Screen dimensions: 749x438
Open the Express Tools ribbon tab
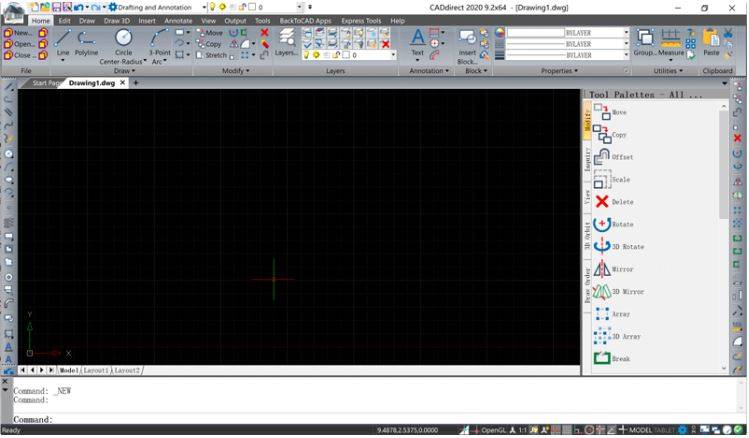point(360,20)
